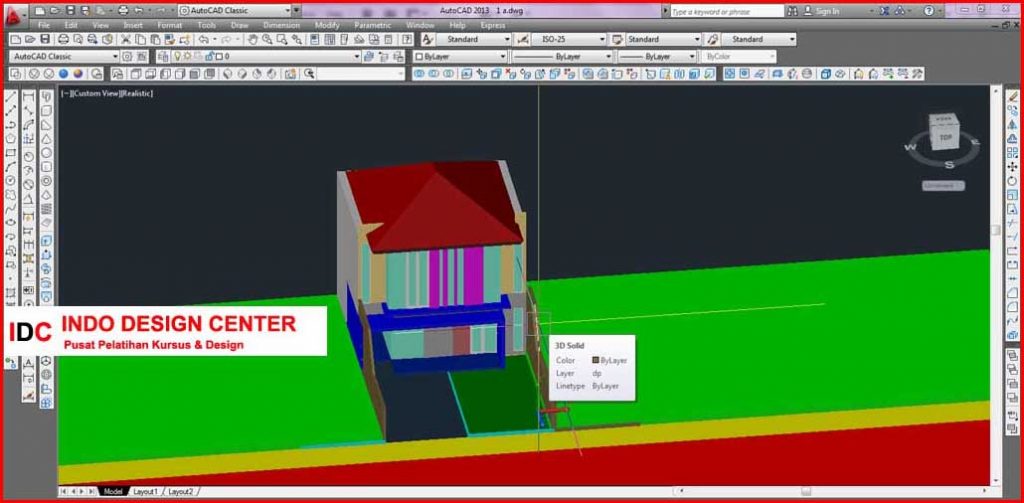This screenshot has width=1024, height=503.
Task: Toggle layer 0 freeze sun icon
Action: click(187, 57)
